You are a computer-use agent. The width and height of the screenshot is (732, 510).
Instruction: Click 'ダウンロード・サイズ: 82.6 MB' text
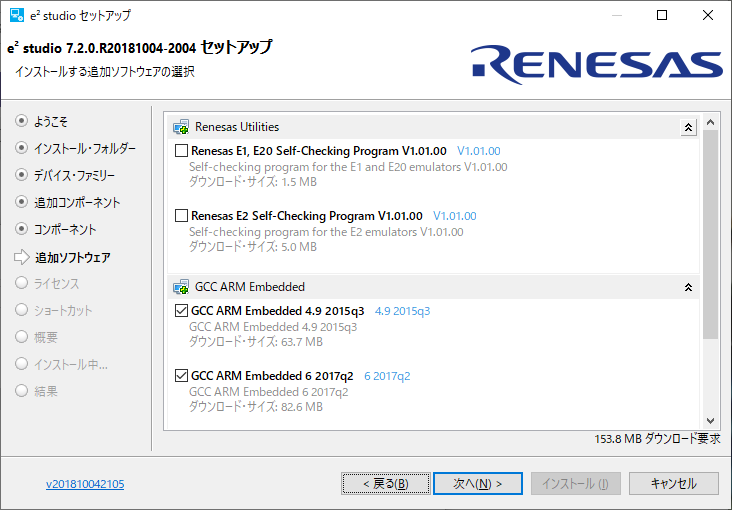255,407
